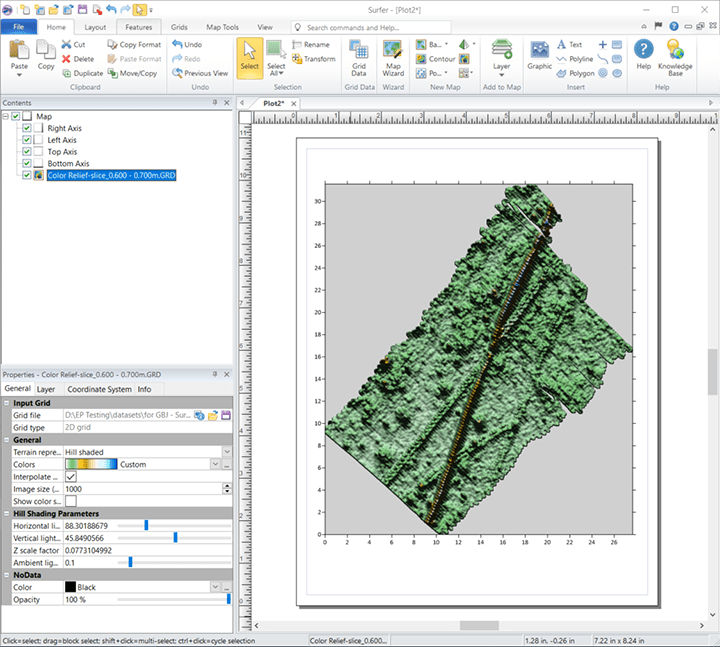Save the grid file from Properties
Screen dimensions: 720x647
coord(226,415)
